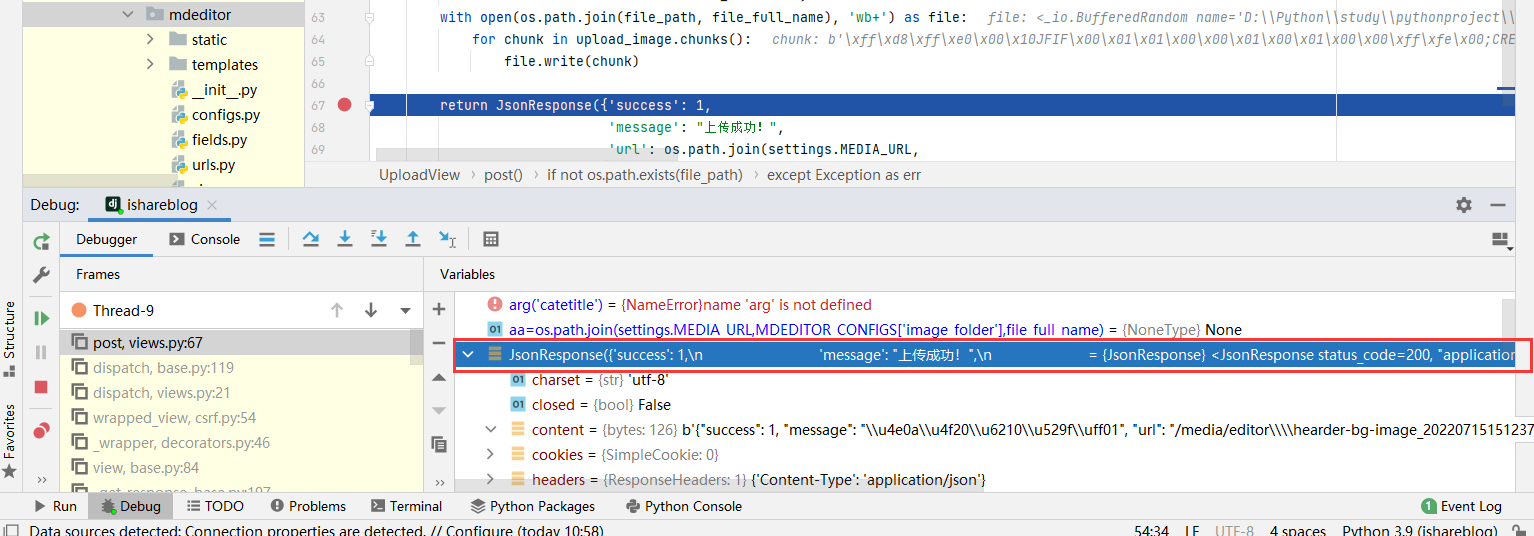Click the Step Out debugger icon

[x=412, y=239]
